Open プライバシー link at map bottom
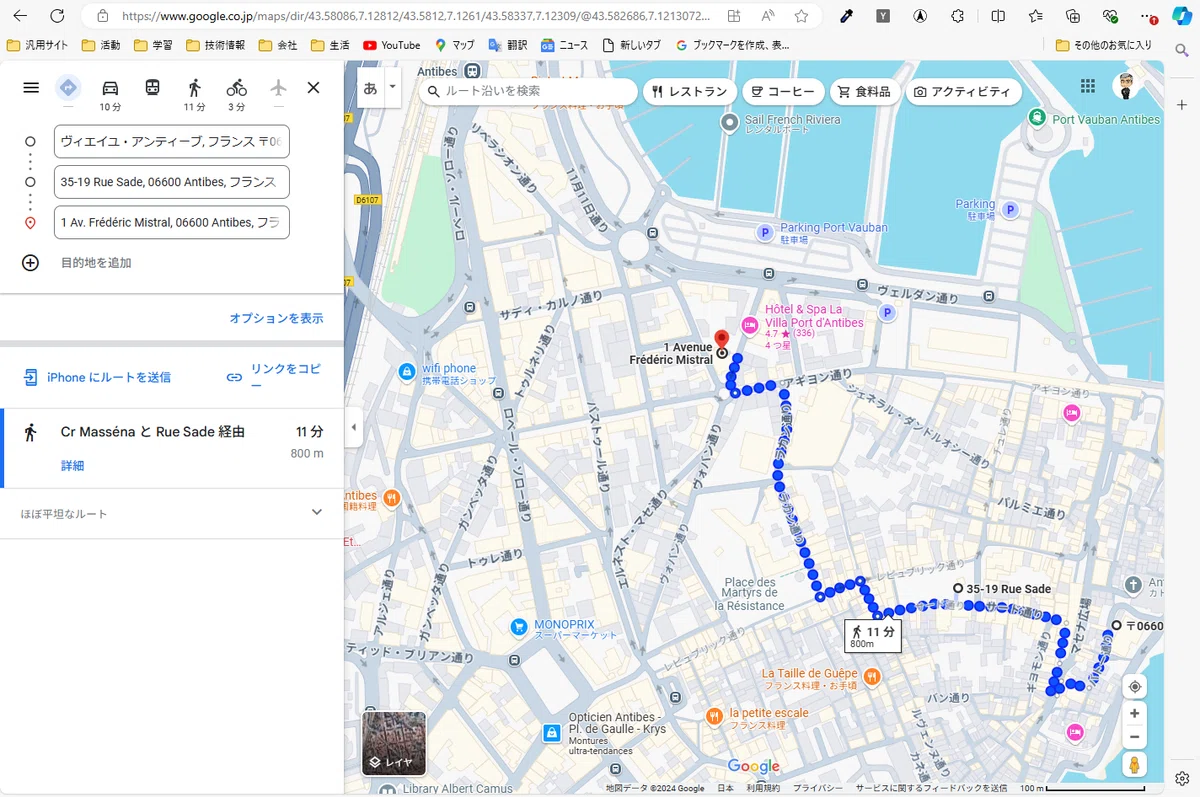This screenshot has height=797, width=1200. 817,788
